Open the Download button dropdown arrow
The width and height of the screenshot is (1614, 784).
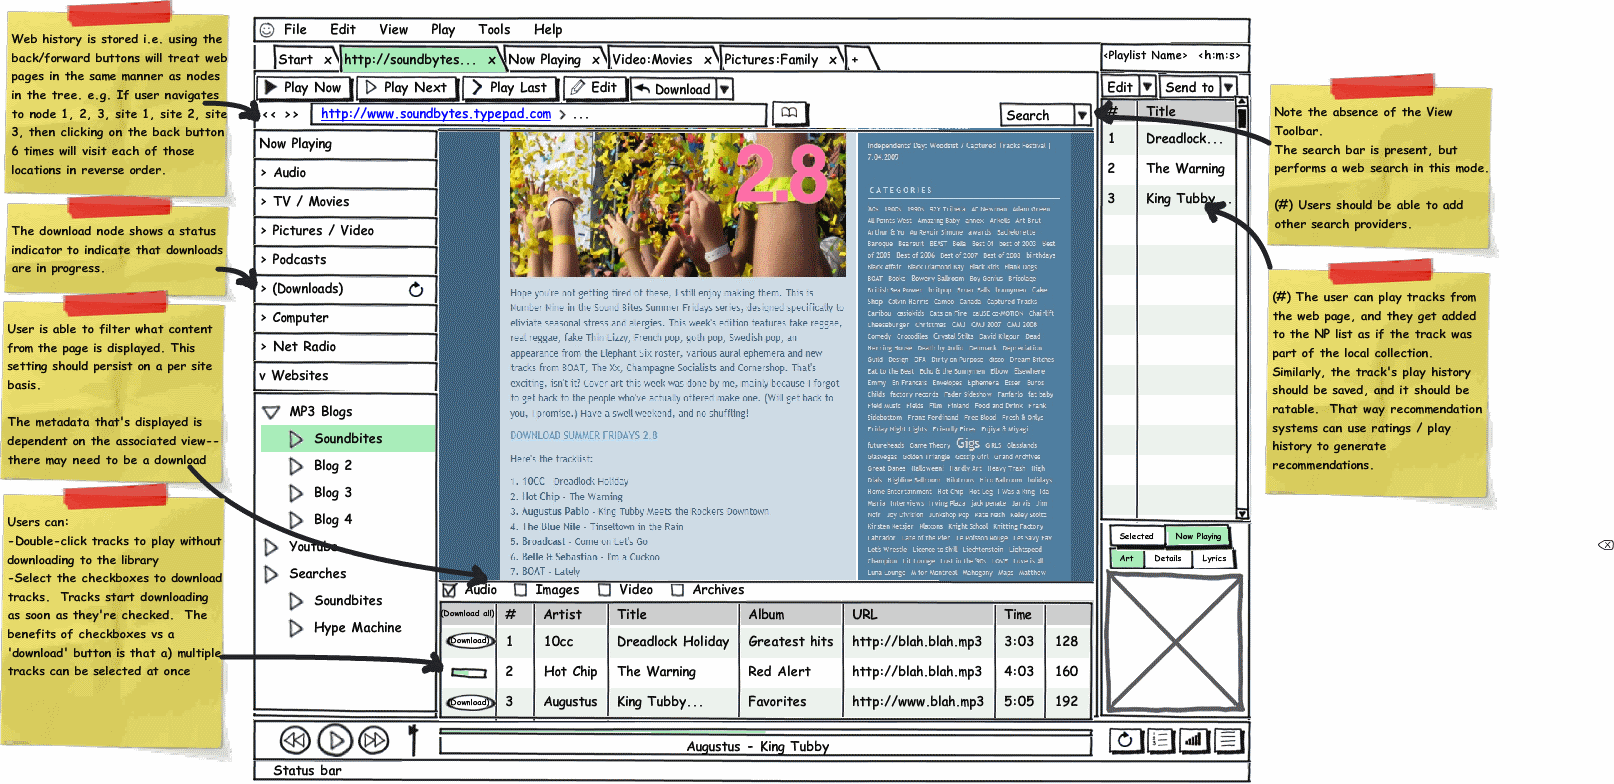[x=724, y=89]
